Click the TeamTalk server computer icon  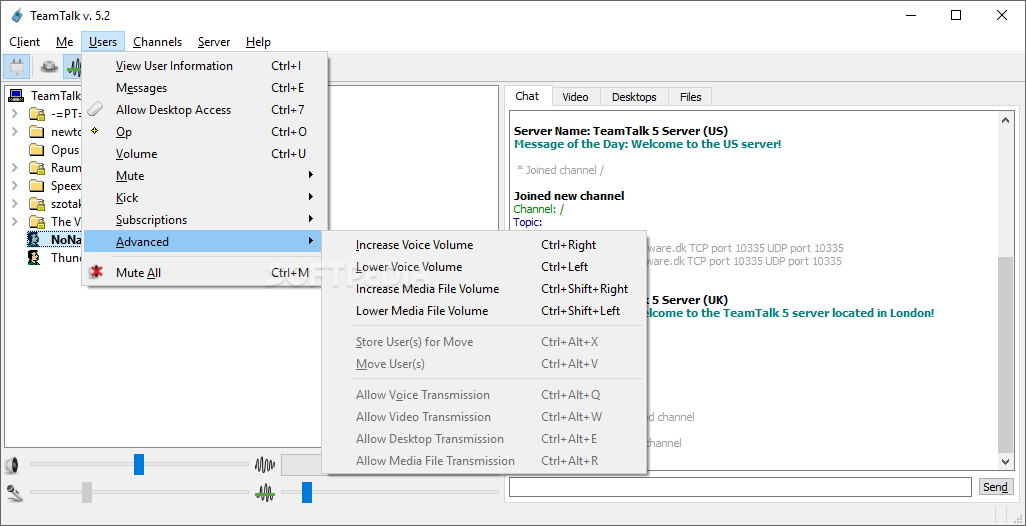[16, 96]
